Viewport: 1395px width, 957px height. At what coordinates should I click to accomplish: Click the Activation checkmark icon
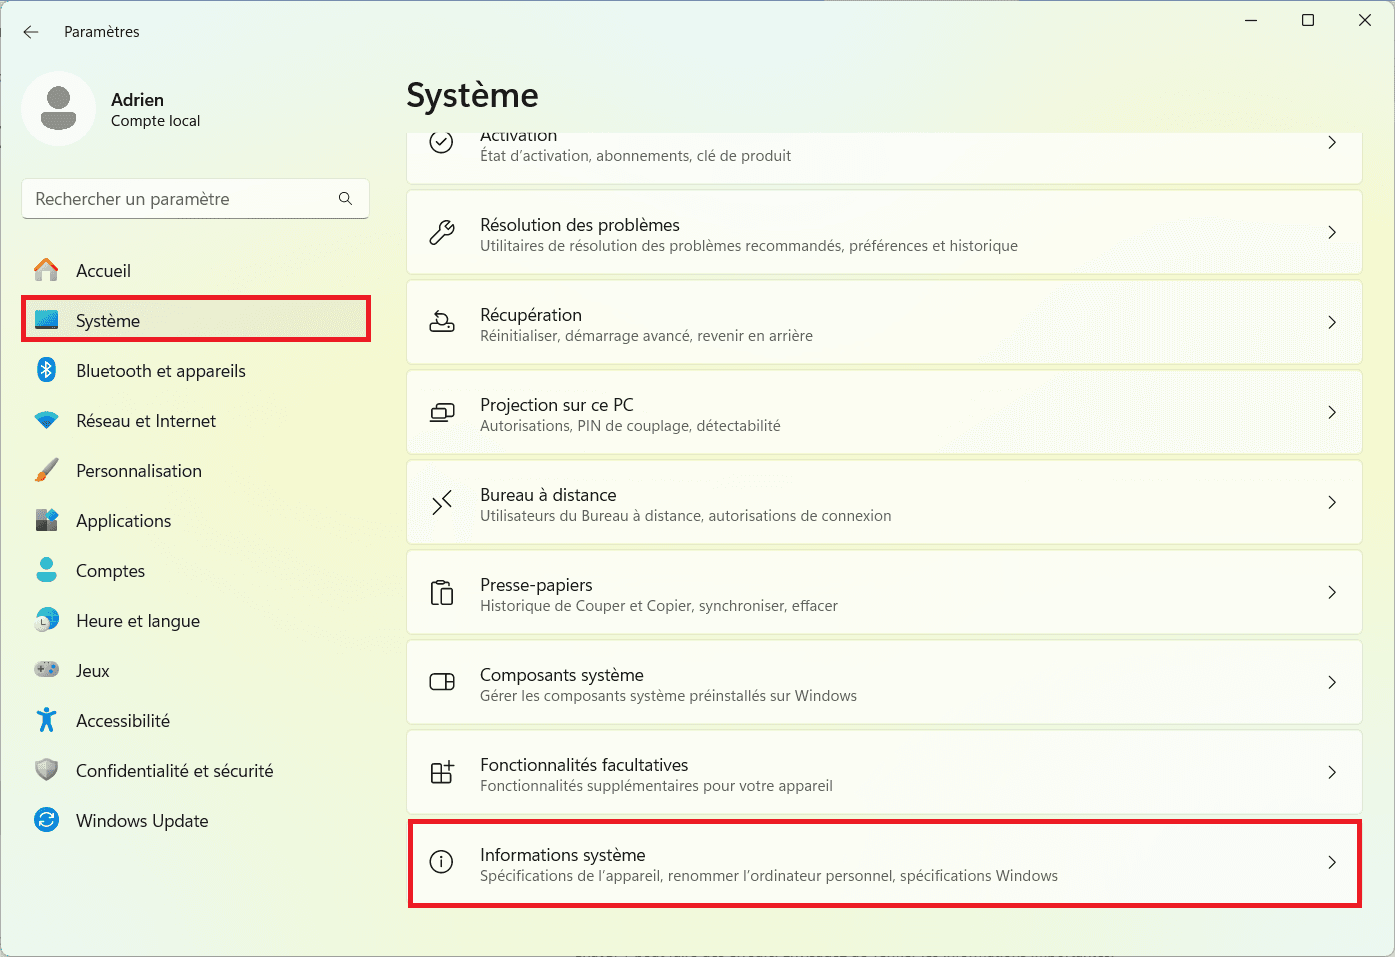pos(441,143)
